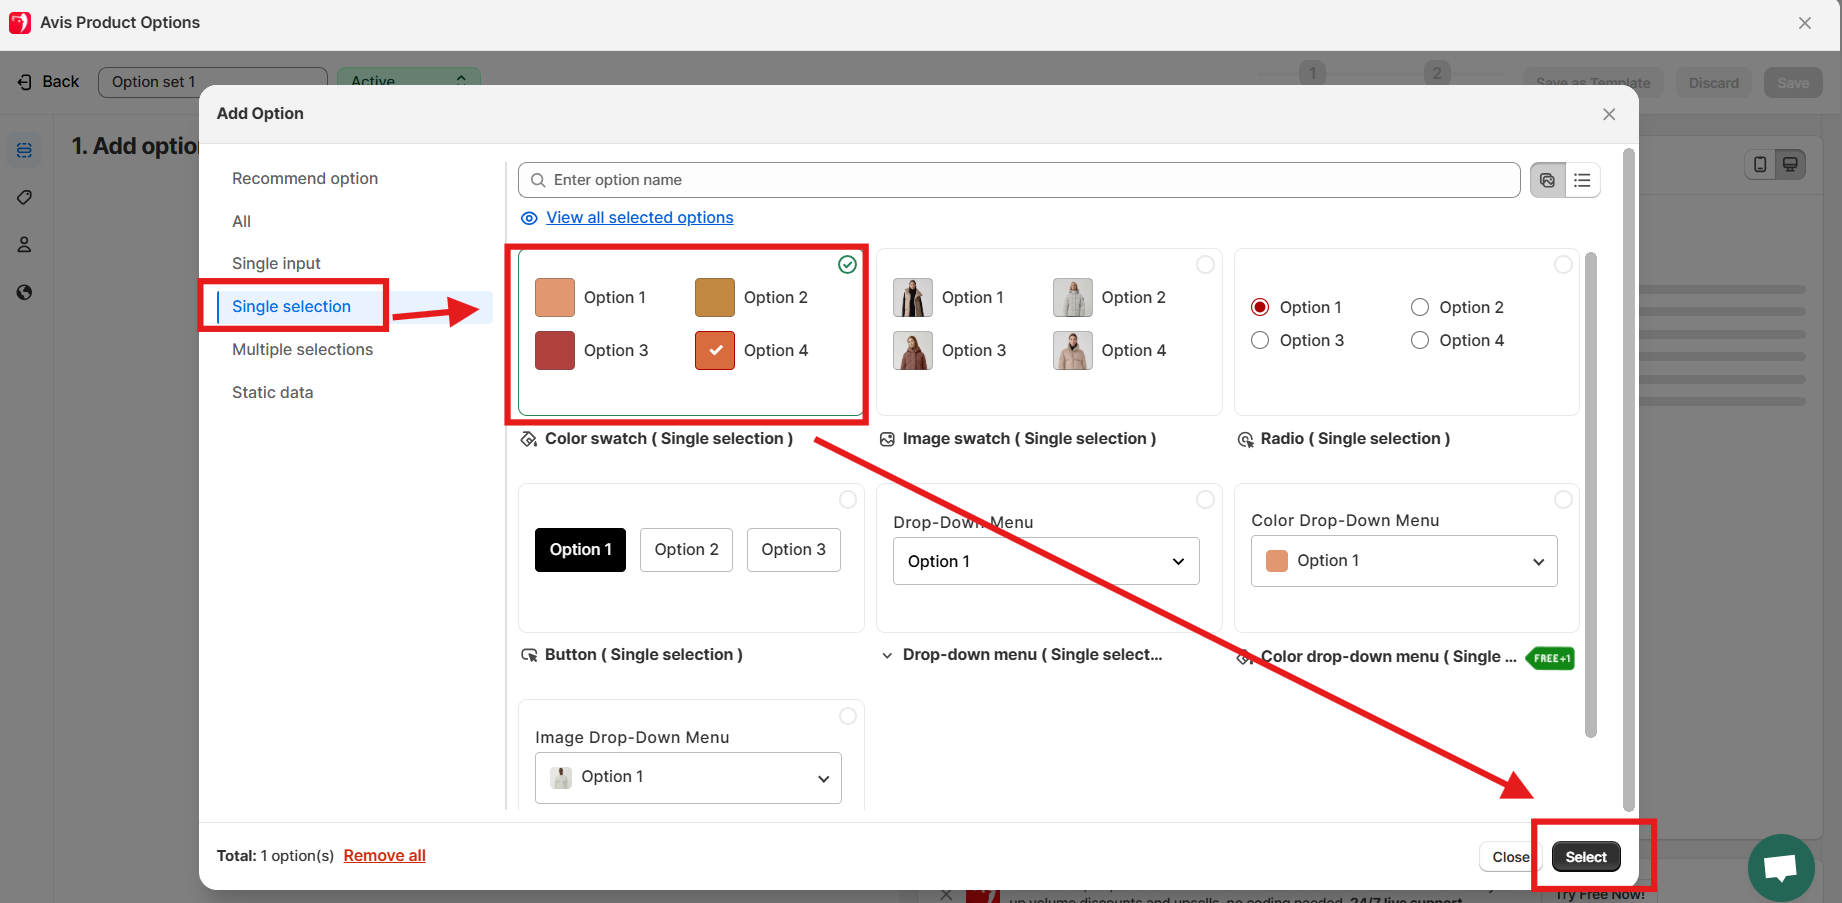
Task: Expand the Image Drop-Down Menu selector
Action: point(688,777)
